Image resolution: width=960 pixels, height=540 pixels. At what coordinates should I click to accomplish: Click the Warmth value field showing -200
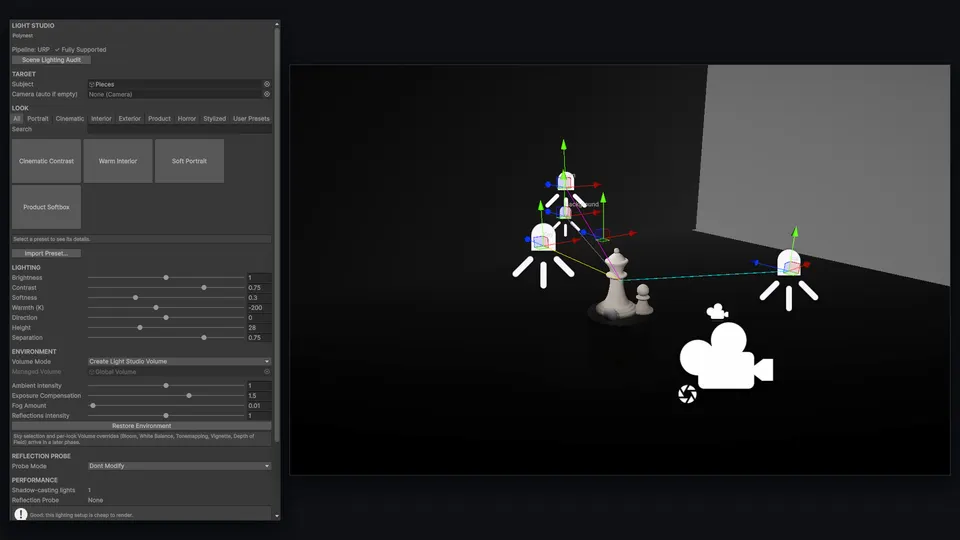tap(259, 308)
